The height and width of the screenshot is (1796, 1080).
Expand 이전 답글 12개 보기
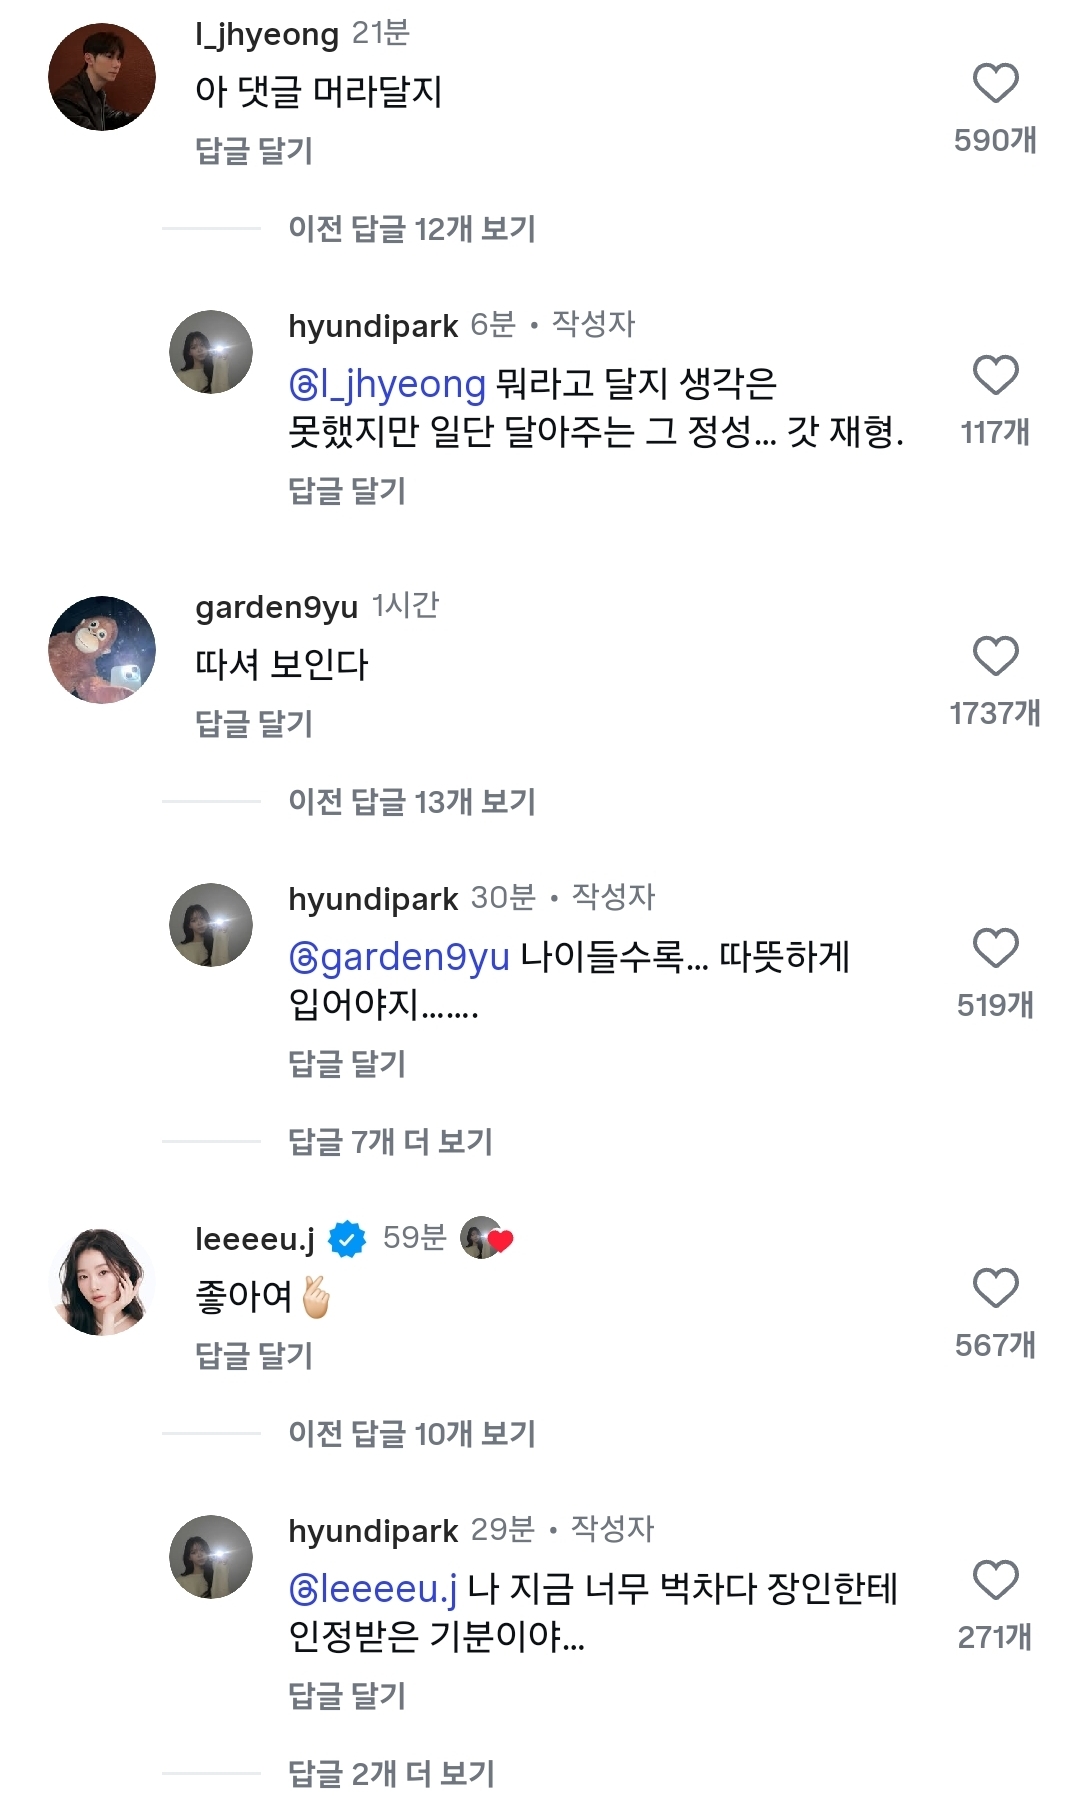point(411,229)
